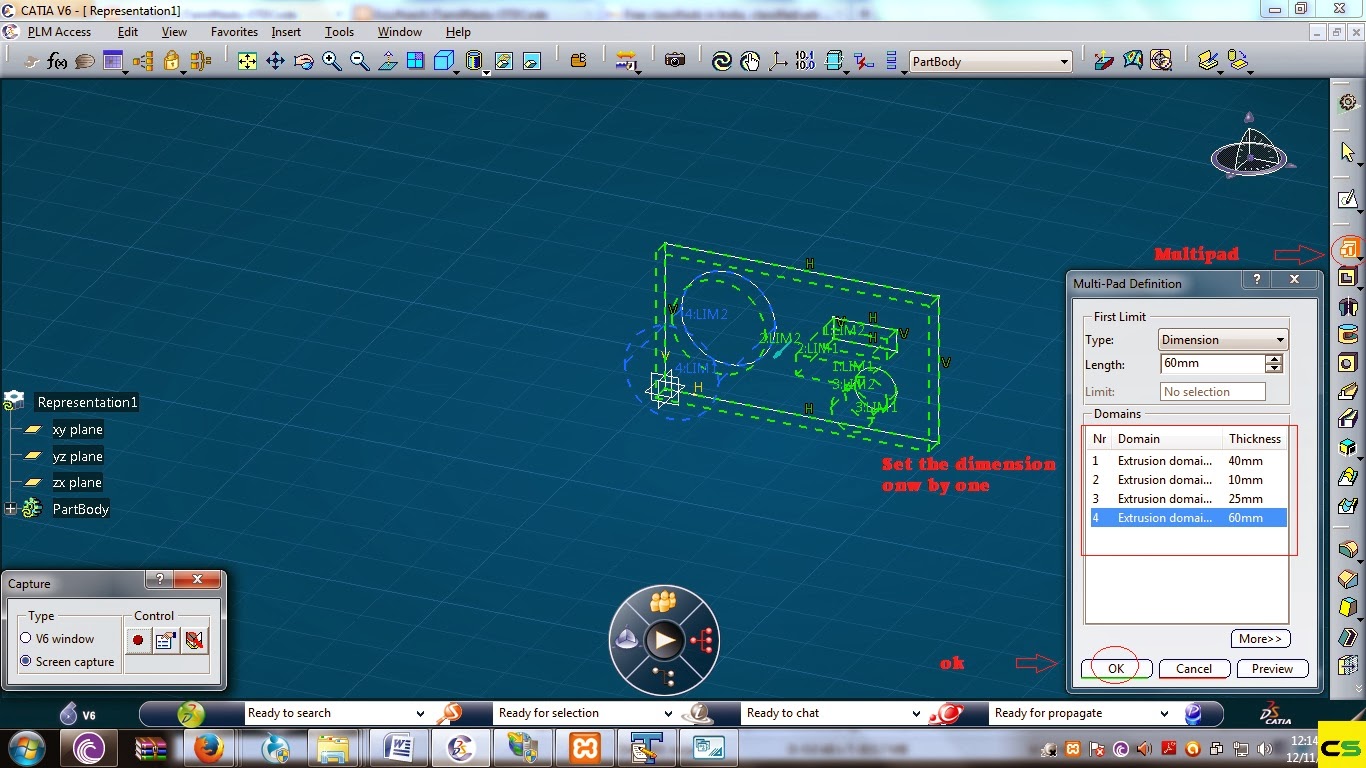Image resolution: width=1366 pixels, height=768 pixels.
Task: Enable the V6 window capture type
Action: click(26, 638)
